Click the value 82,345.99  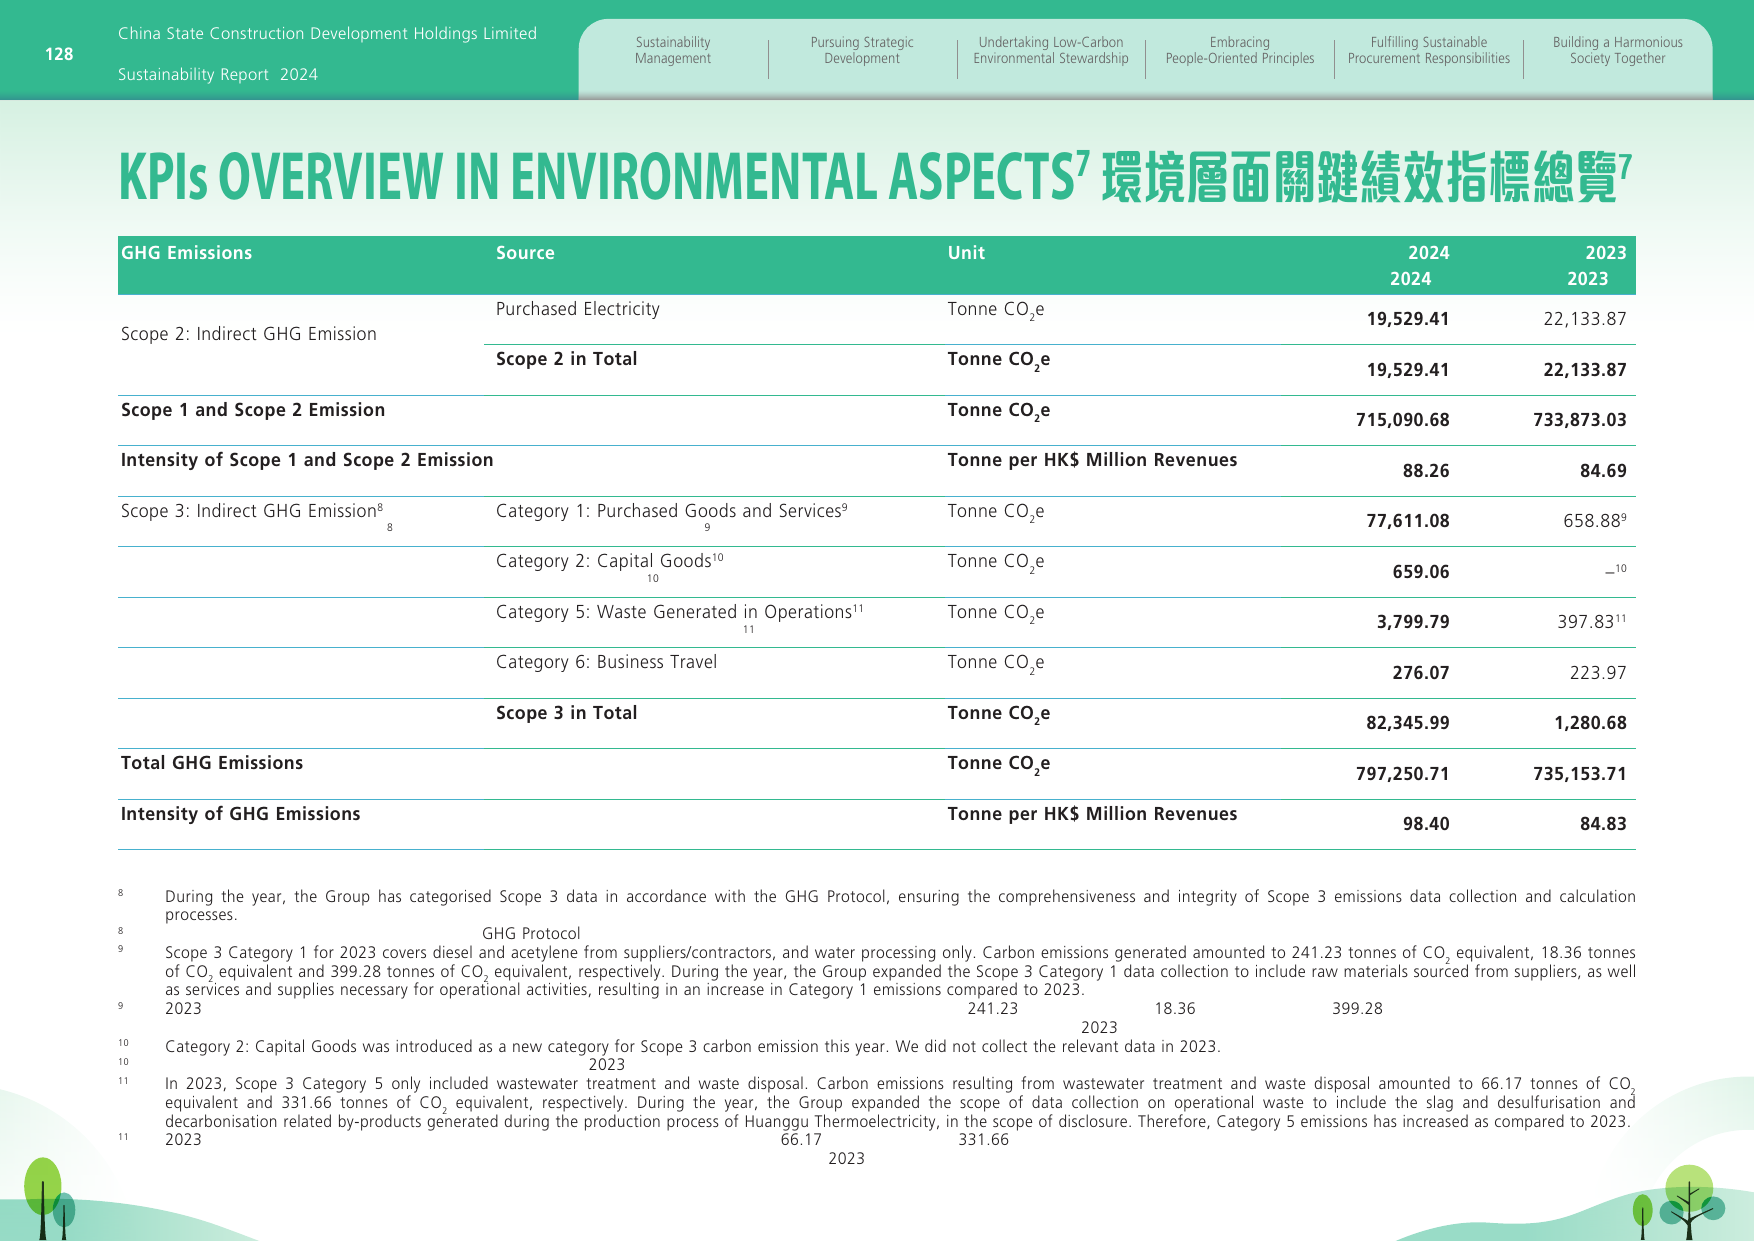click(x=1408, y=723)
